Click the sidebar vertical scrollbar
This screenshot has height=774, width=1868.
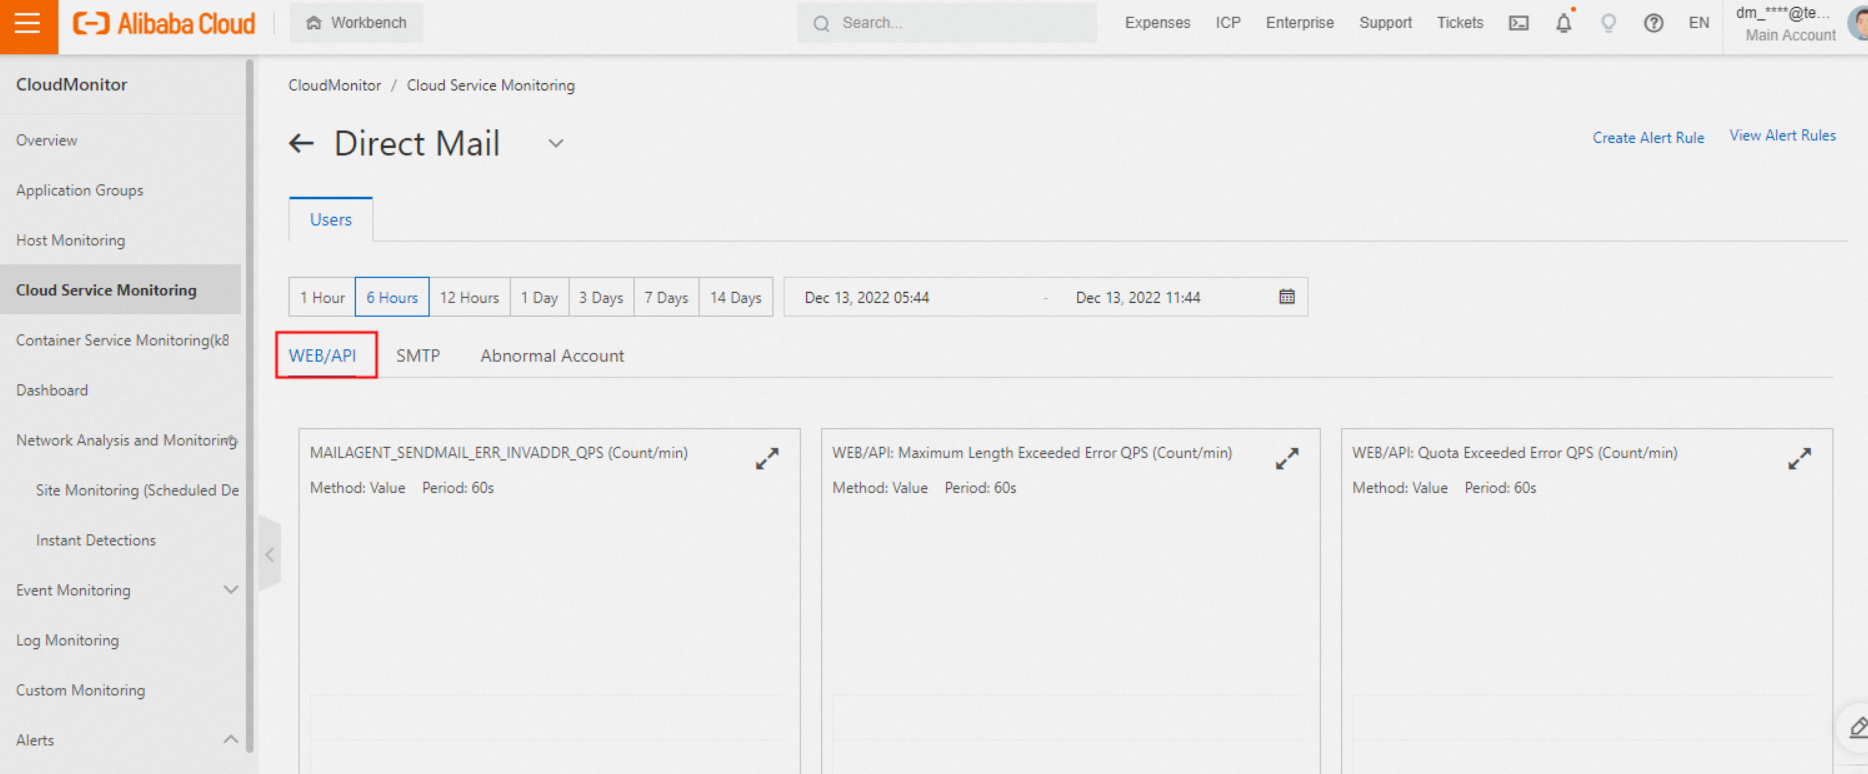tap(249, 405)
